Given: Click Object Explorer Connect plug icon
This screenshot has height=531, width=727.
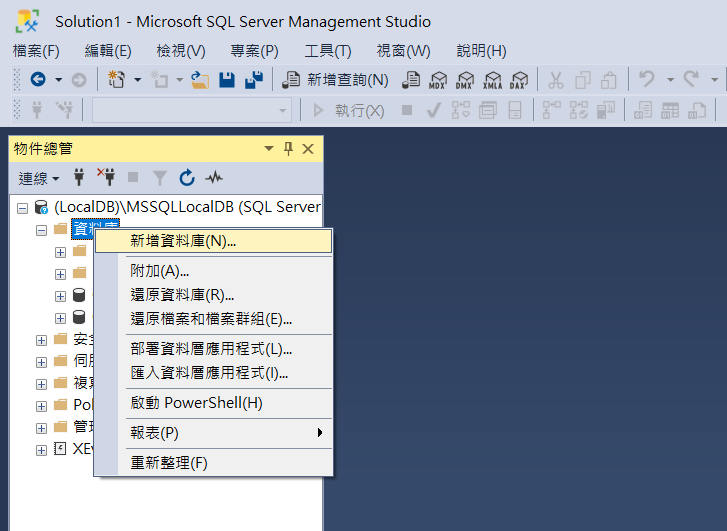Looking at the screenshot, I should pyautogui.click(x=79, y=178).
